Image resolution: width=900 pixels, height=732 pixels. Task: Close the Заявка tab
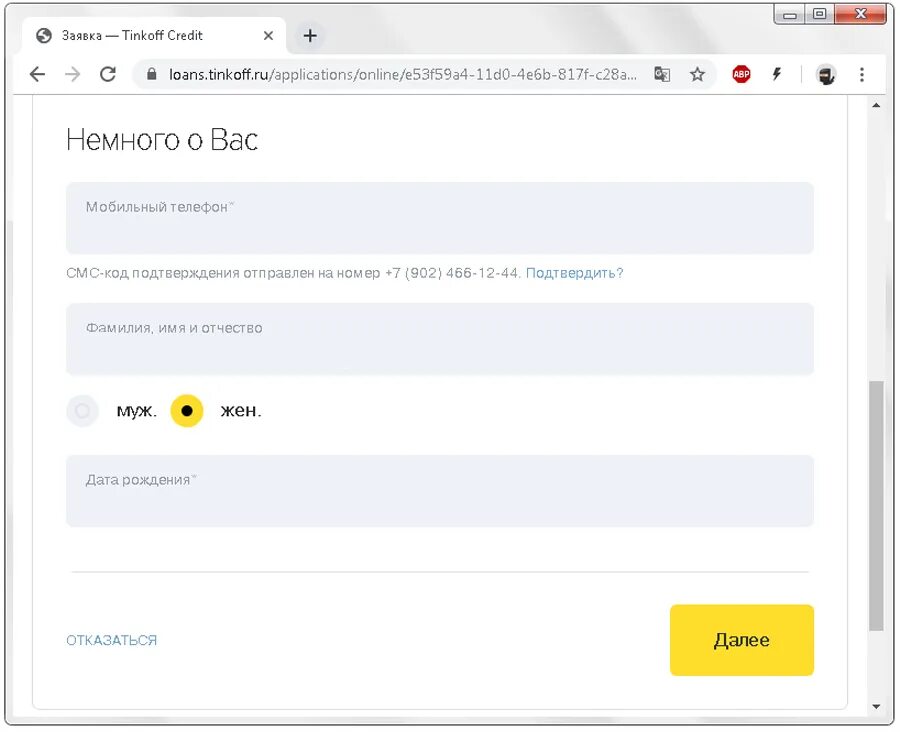coord(268,36)
